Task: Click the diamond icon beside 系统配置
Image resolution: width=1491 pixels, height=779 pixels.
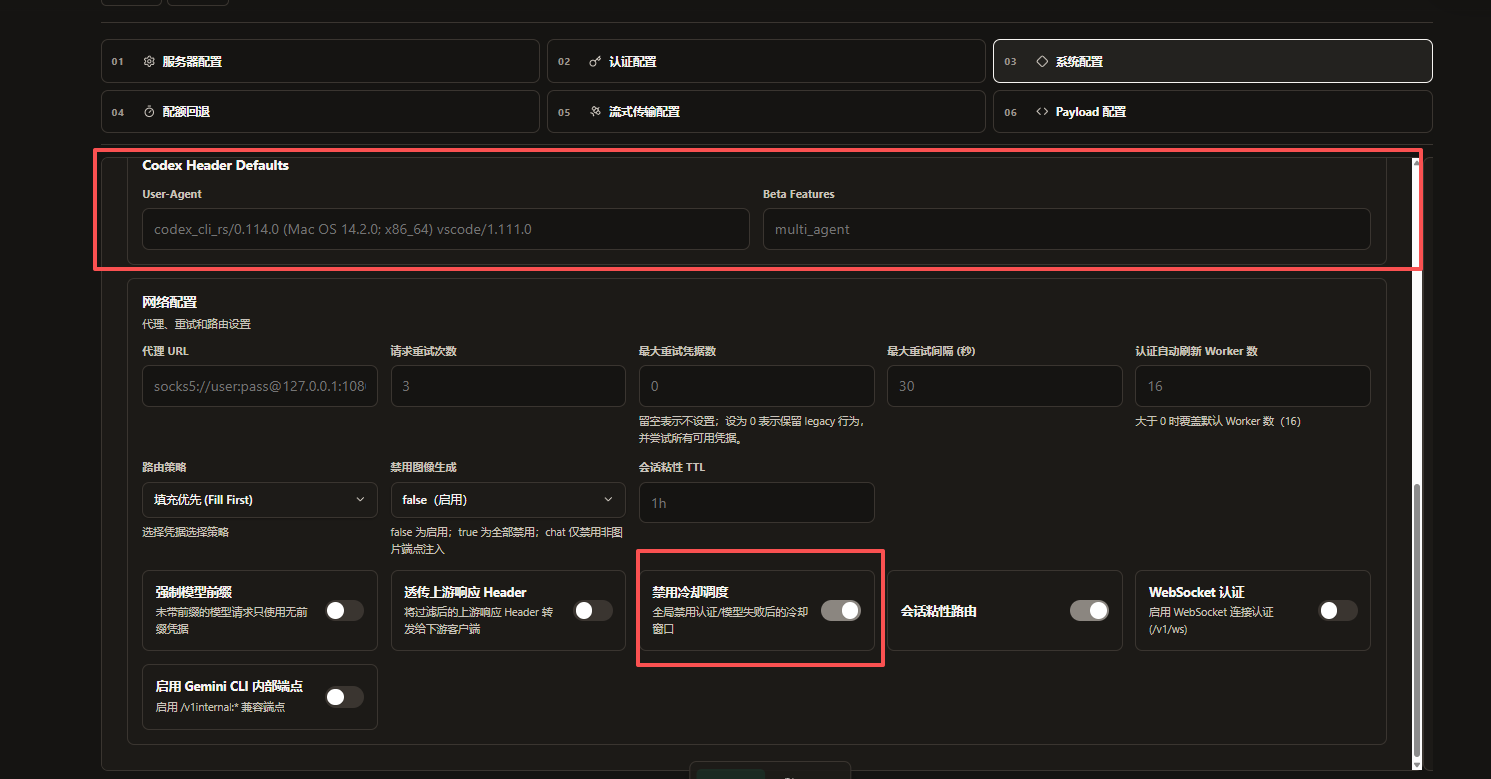Action: (1041, 61)
